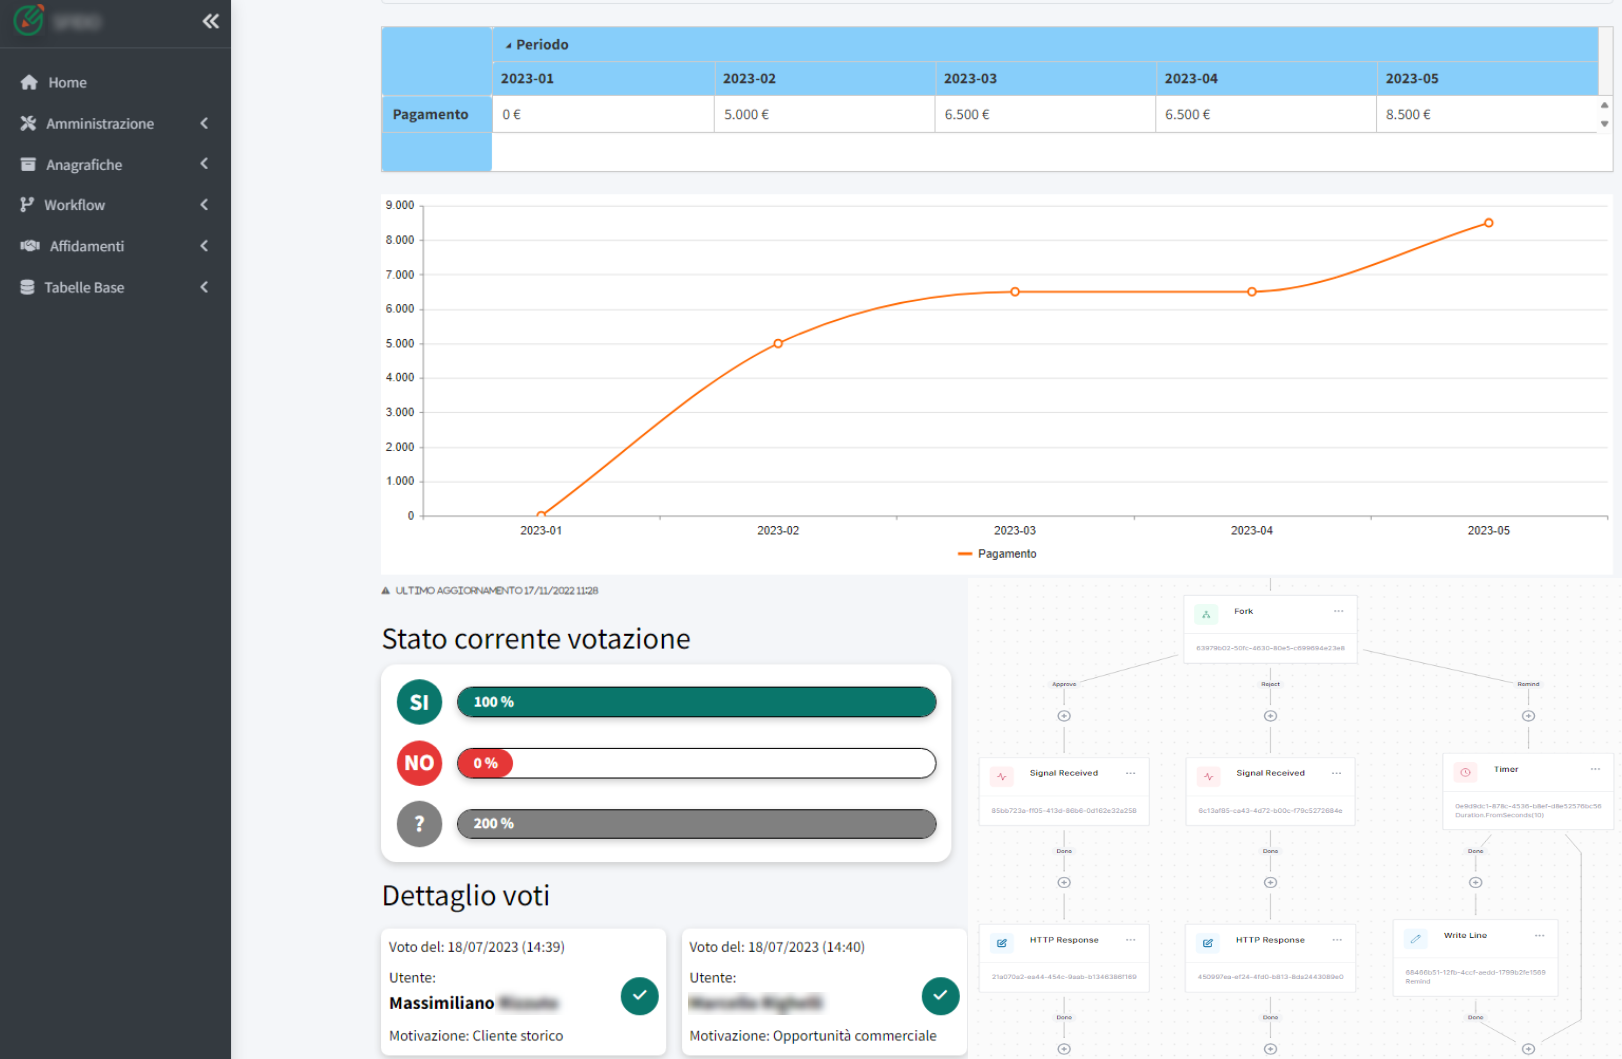
Task: Click the SI 100% progress bar
Action: (x=696, y=703)
